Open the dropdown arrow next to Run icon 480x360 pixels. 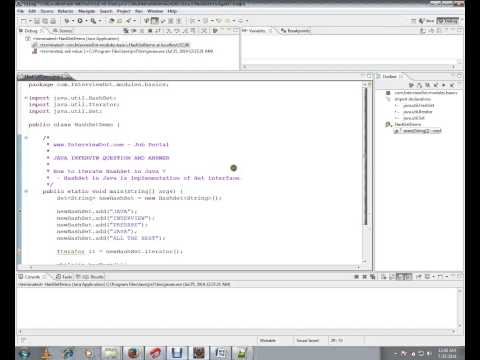(x=86, y=21)
